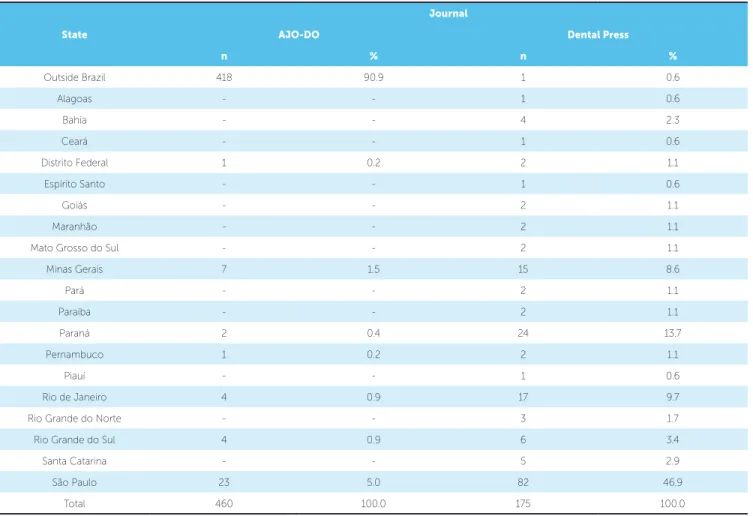Click the 1.5 percentage in Minas Gerais row
Viewport: 753px width, 516px height.
(374, 269)
